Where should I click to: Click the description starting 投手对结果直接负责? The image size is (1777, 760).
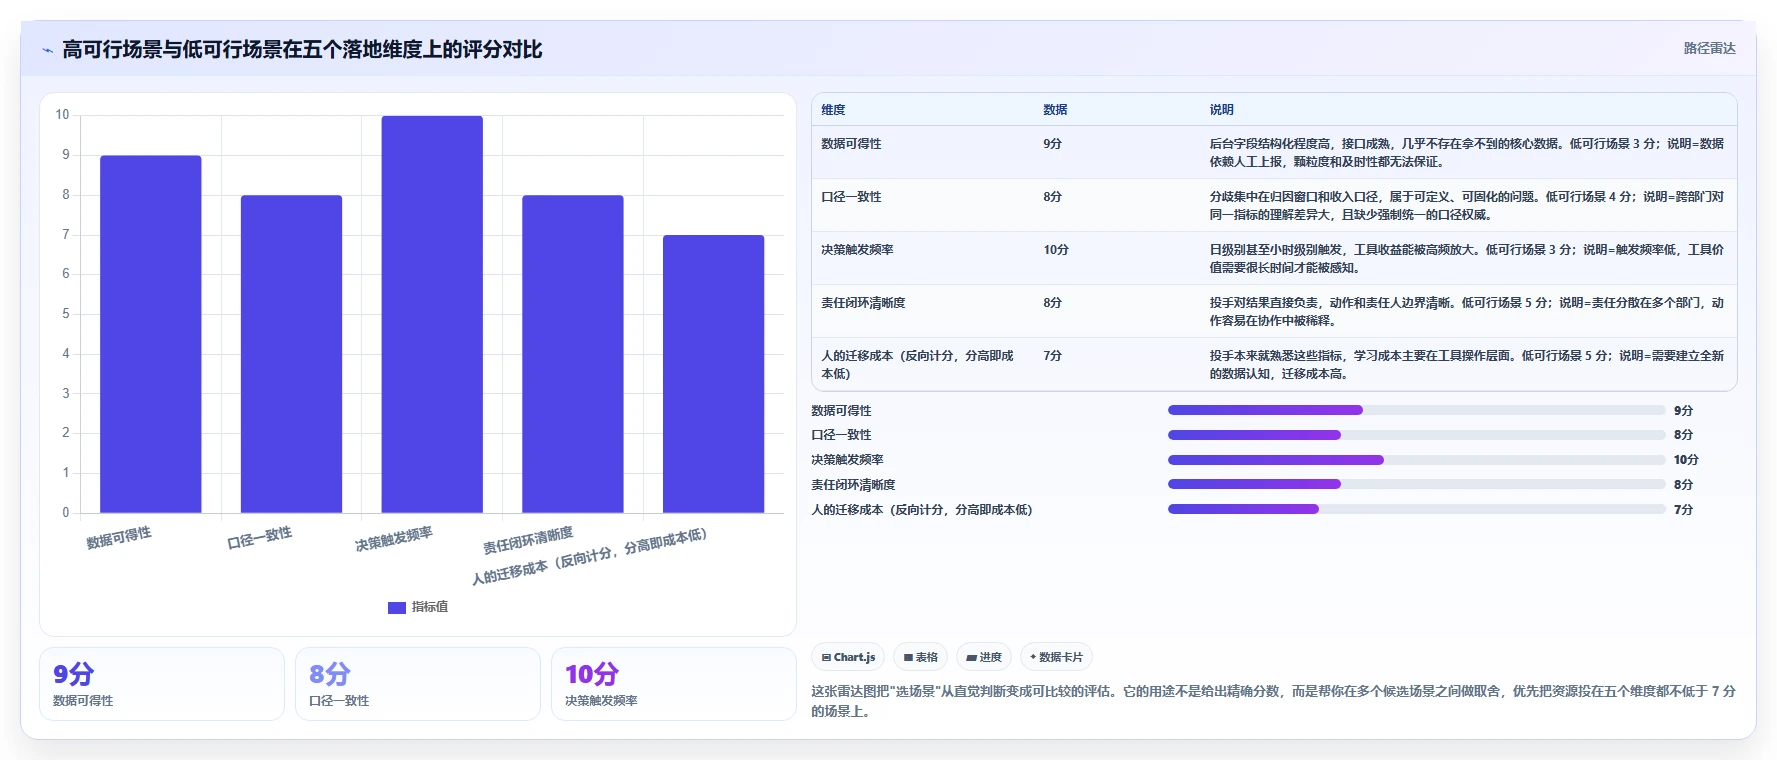pyautogui.click(x=1467, y=312)
